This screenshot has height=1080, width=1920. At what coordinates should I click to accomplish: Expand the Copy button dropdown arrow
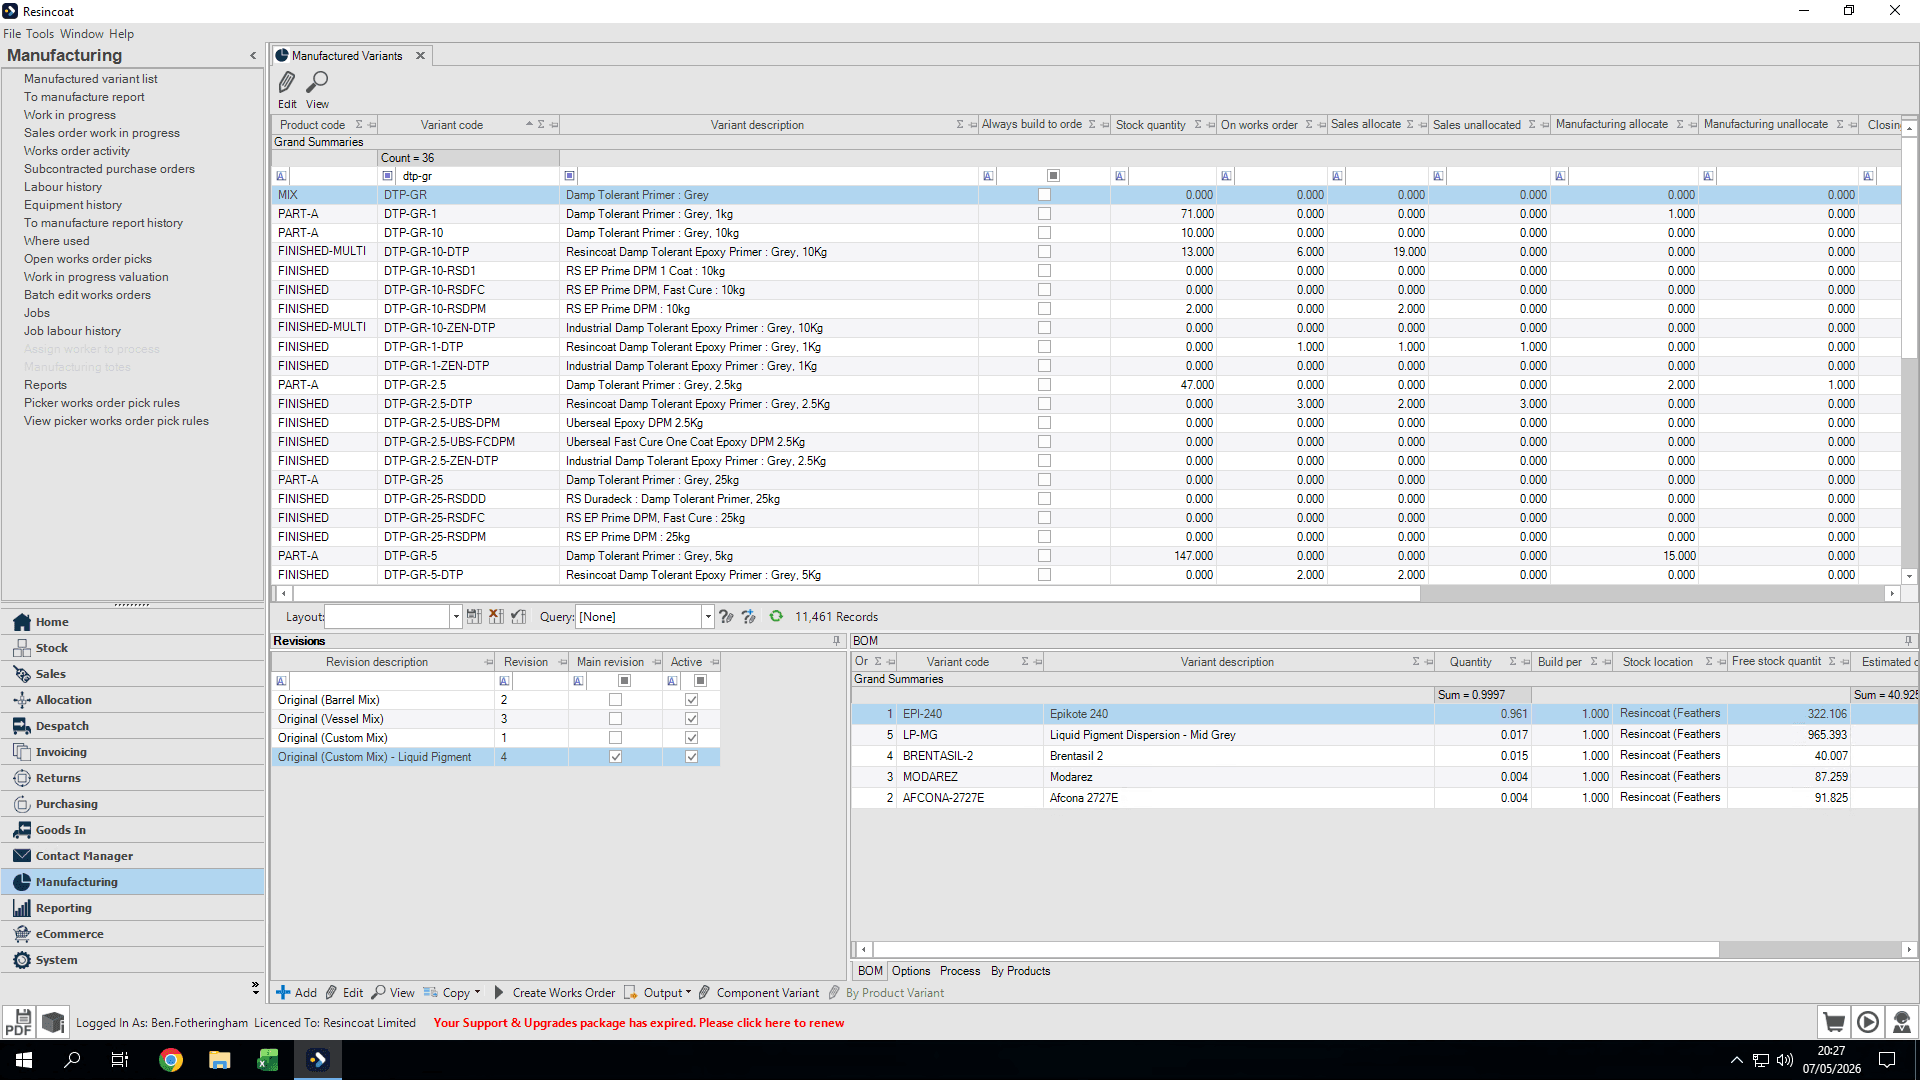pos(477,993)
